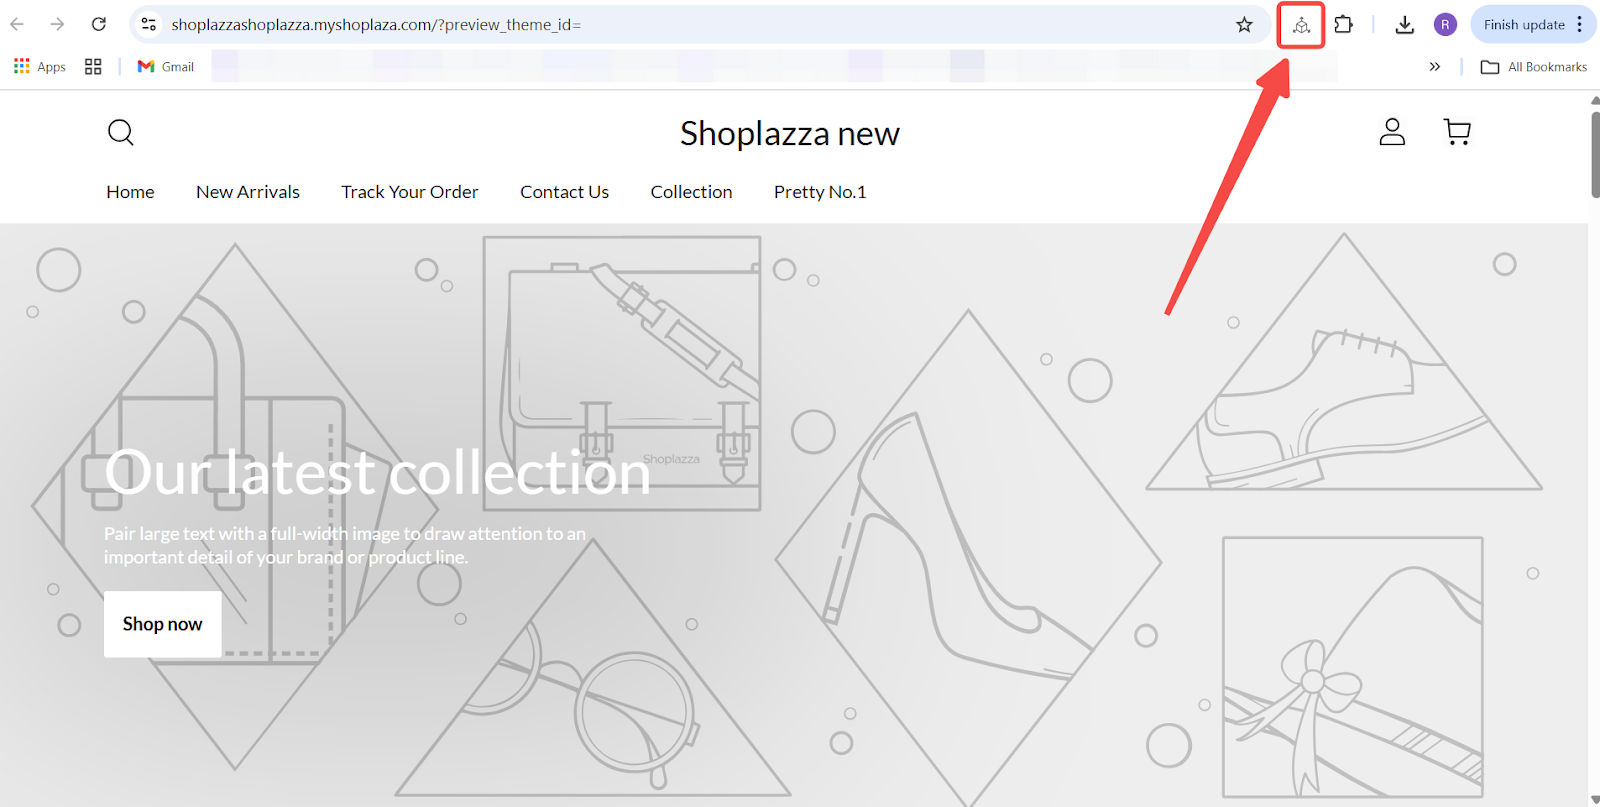The image size is (1600, 807).
Task: Open the profile avatar R
Action: point(1444,25)
